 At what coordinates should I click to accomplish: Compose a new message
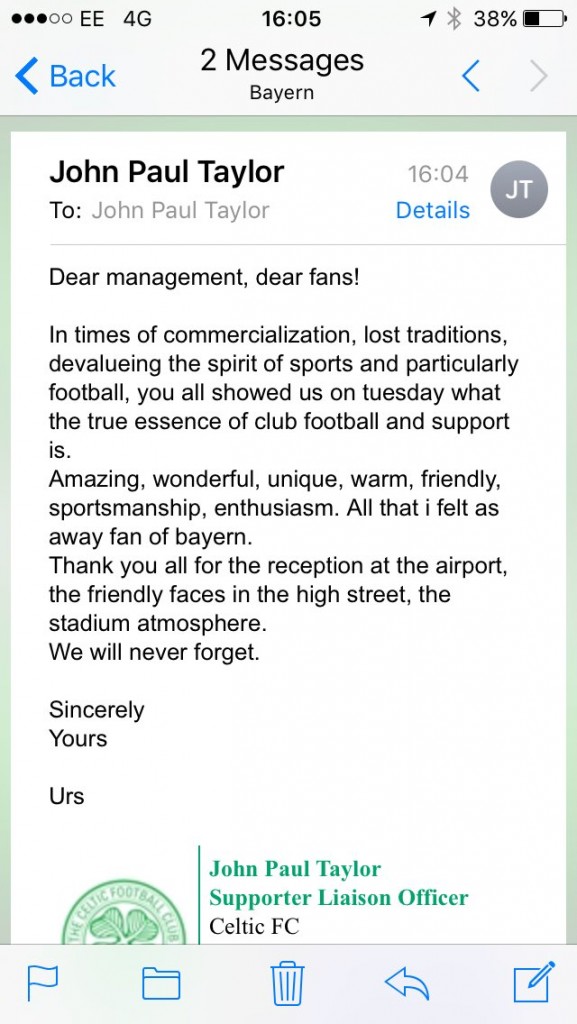[534, 982]
